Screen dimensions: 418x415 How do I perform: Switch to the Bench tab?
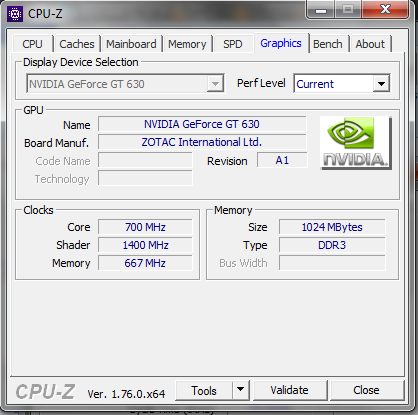click(328, 44)
